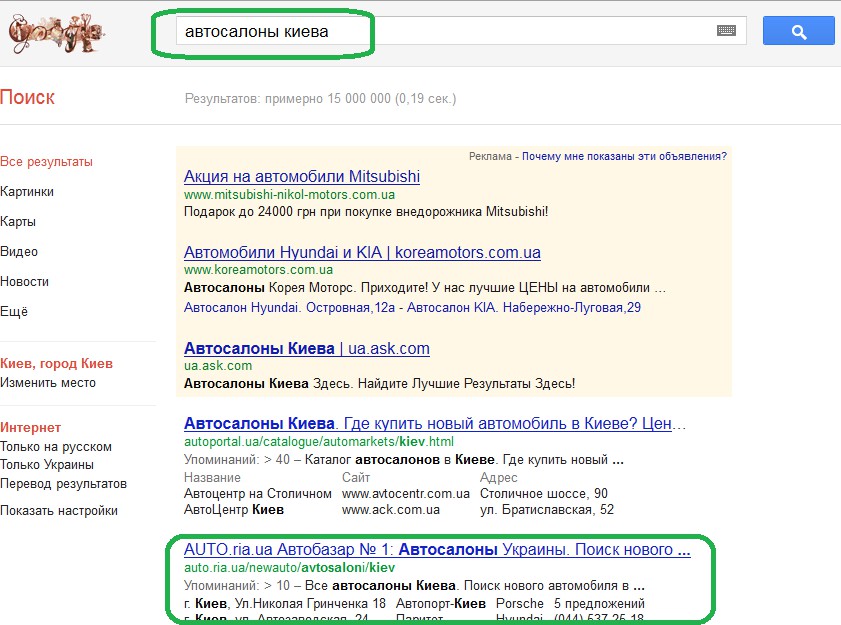Open Автосалоны Киева. Где купить result
Viewport: 841px width, 625px height.
[x=434, y=423]
